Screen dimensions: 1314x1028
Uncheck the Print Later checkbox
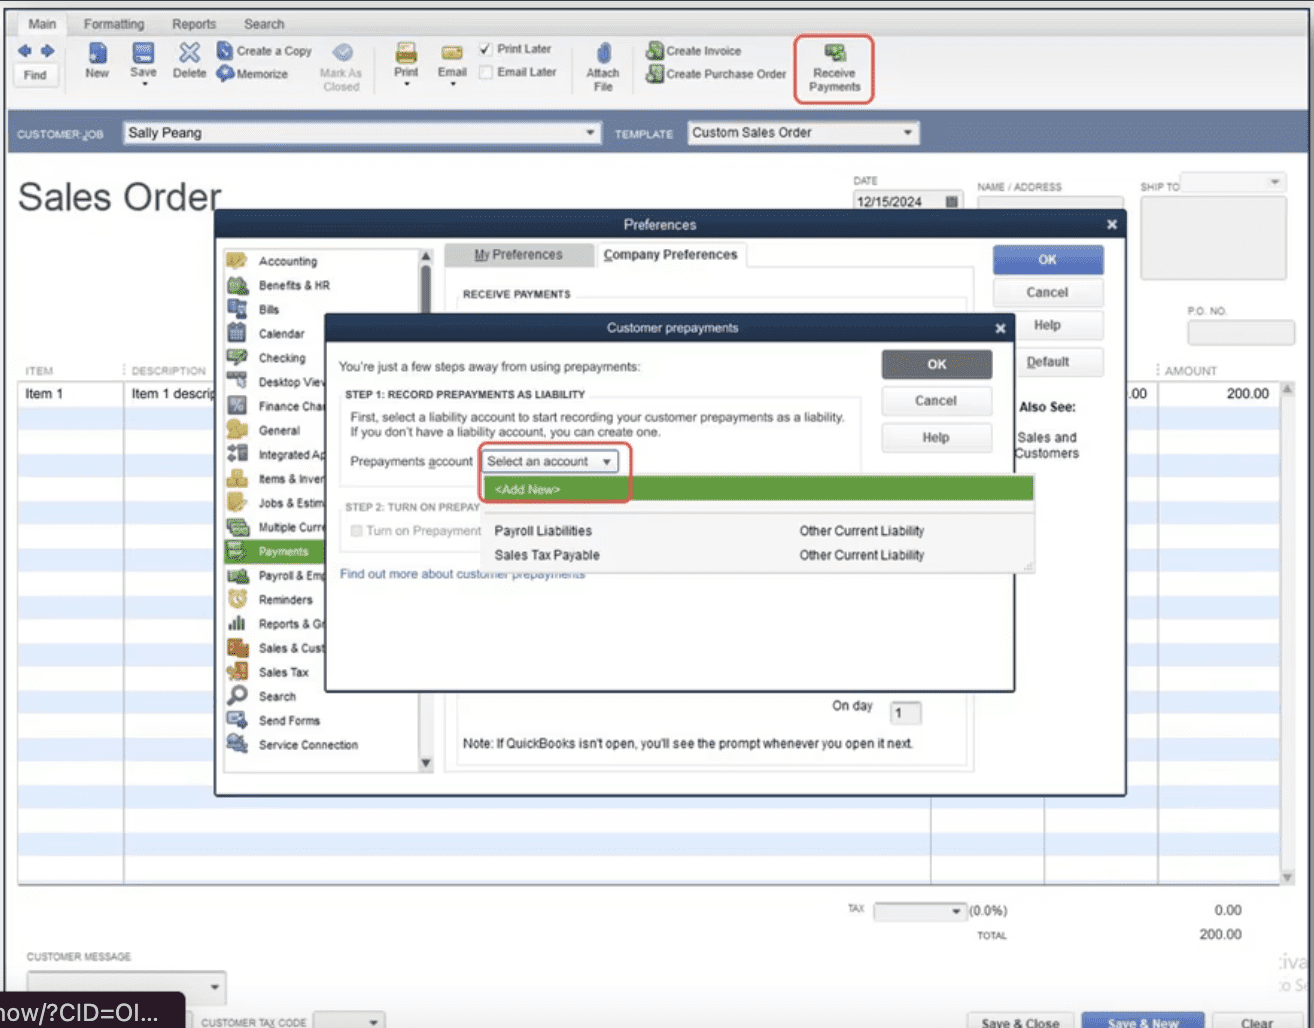tap(486, 49)
